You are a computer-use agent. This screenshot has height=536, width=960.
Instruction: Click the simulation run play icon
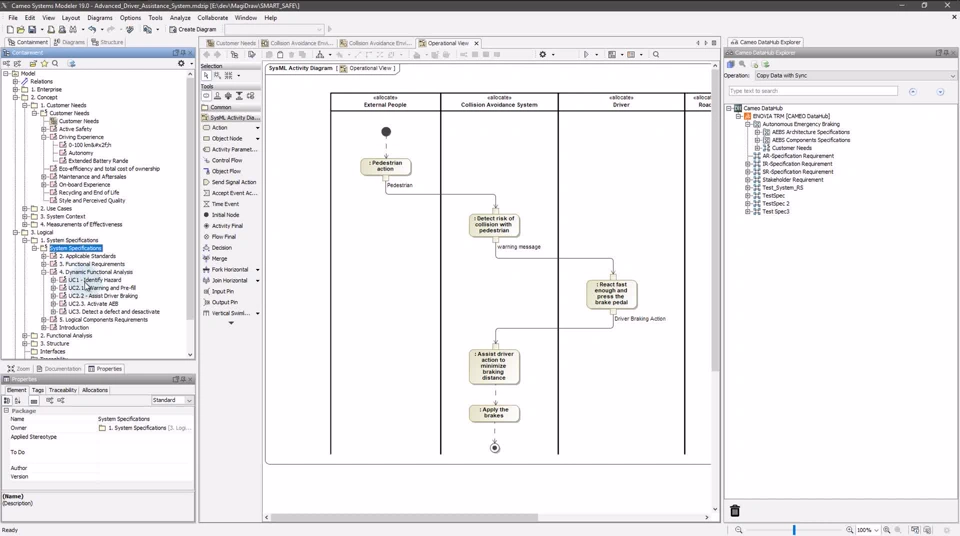586,55
